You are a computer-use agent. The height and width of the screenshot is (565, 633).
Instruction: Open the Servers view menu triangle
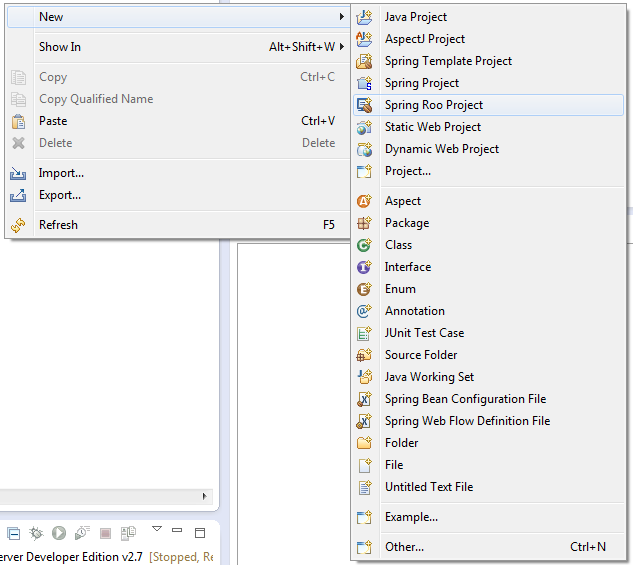(157, 529)
